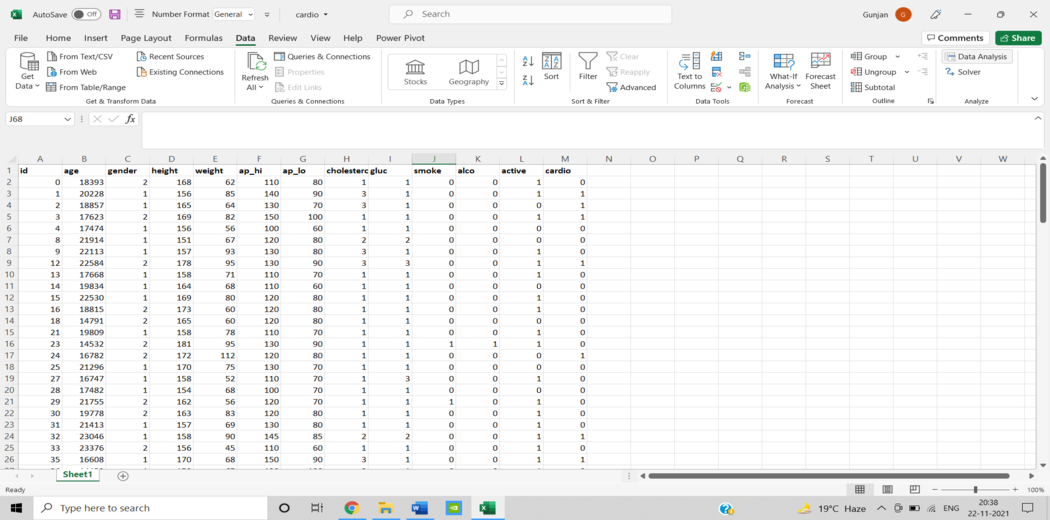Viewport: 1050px width, 520px height.
Task: Click the Save icon in title bar
Action: (115, 15)
